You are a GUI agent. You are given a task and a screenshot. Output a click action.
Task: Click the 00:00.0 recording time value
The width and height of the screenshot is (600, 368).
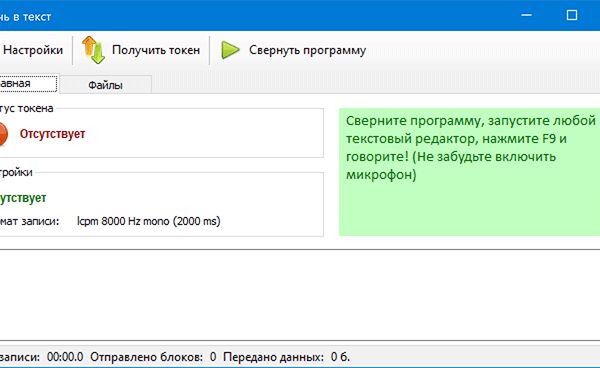pos(65,357)
